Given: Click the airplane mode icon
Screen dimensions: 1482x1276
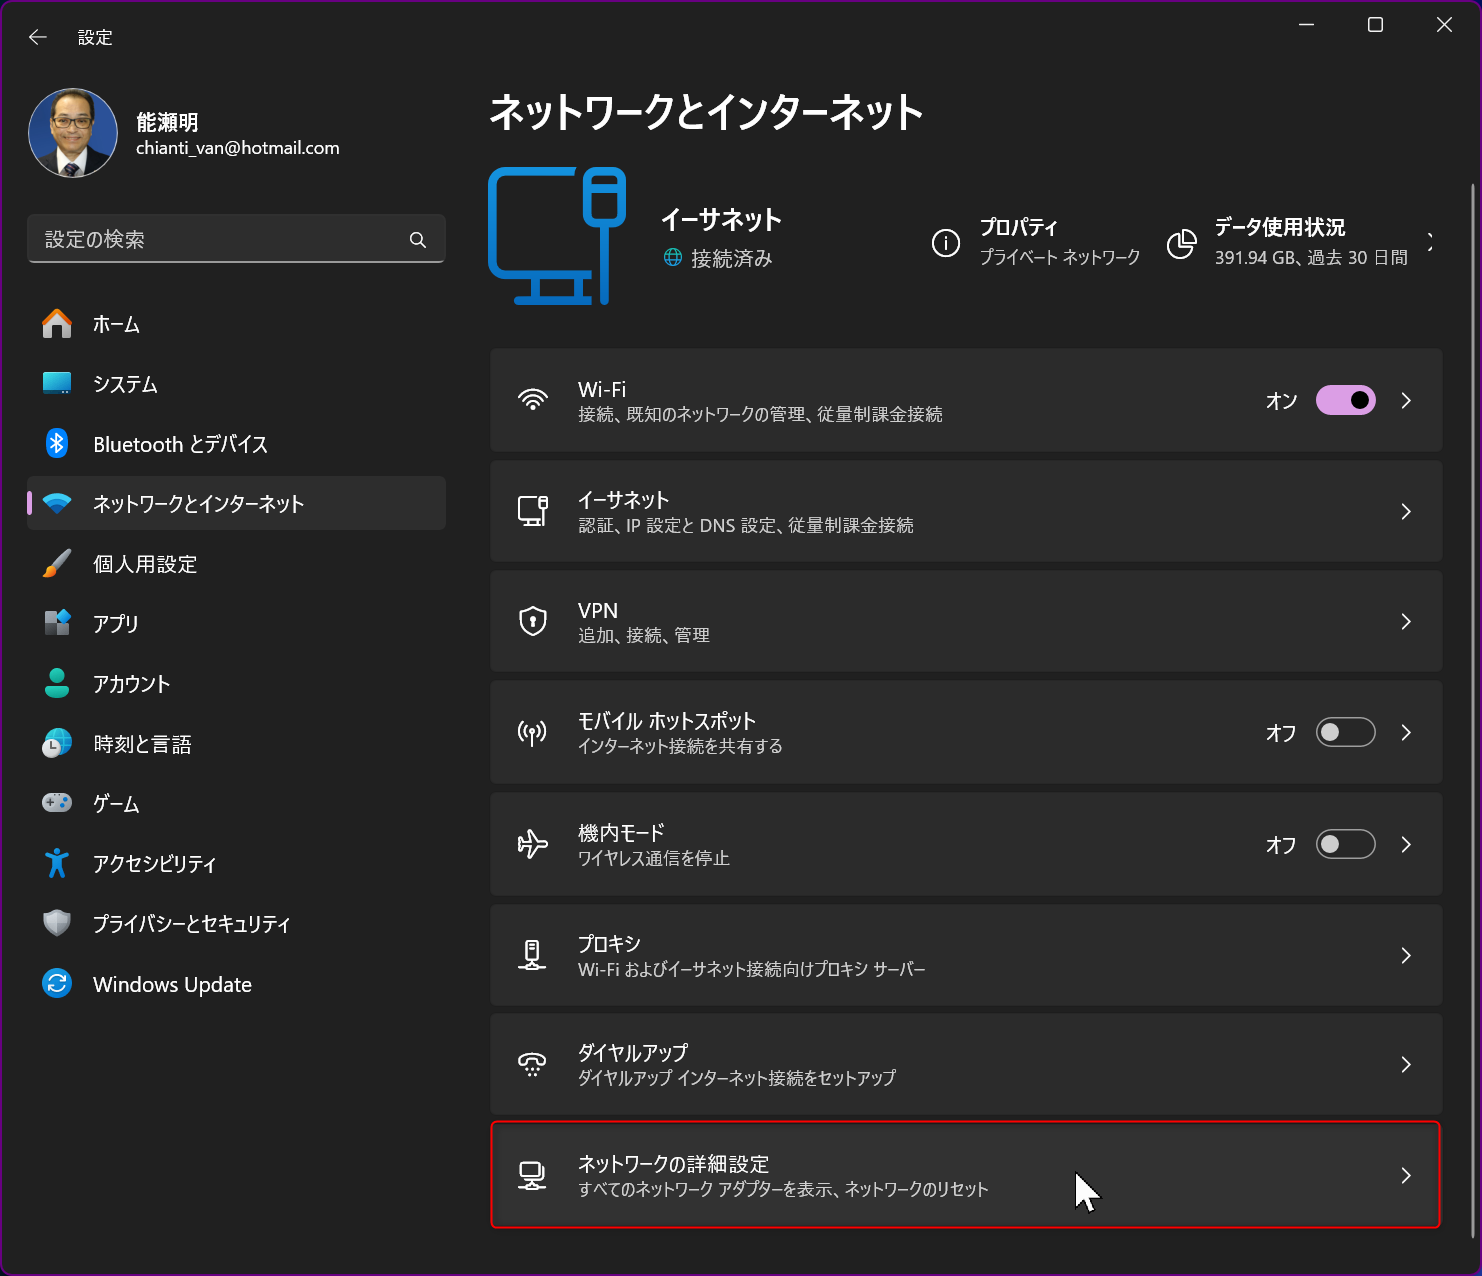Looking at the screenshot, I should tap(532, 844).
